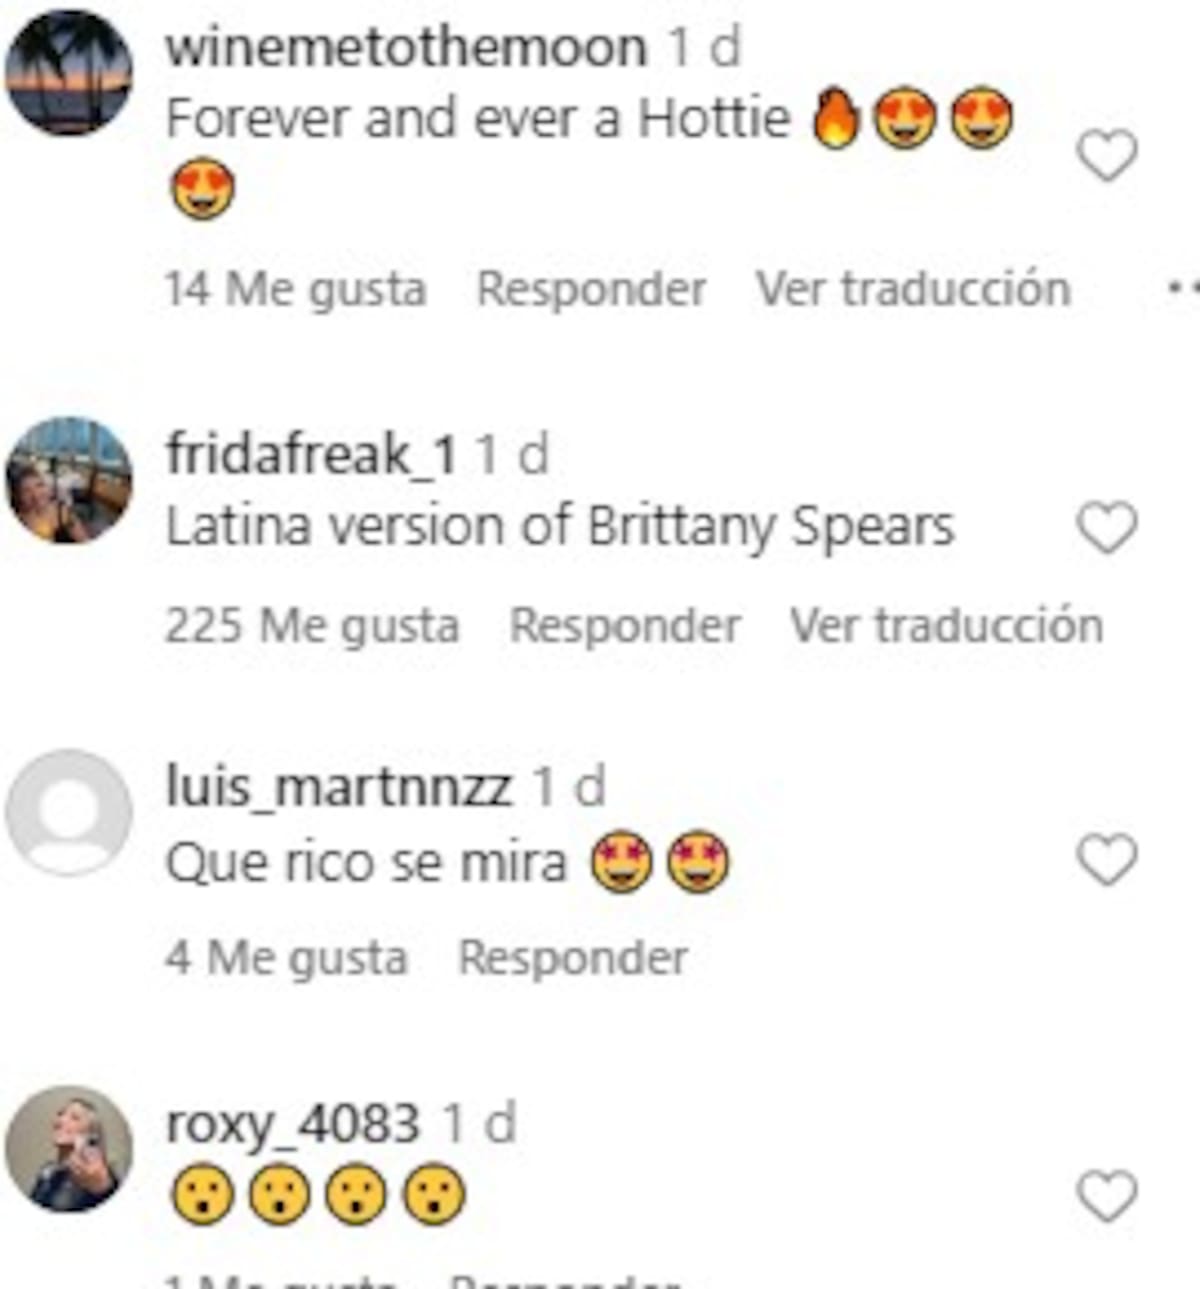Like fridafreak_1's comment with heart icon
Image resolution: width=1200 pixels, height=1289 pixels.
pos(1107,527)
